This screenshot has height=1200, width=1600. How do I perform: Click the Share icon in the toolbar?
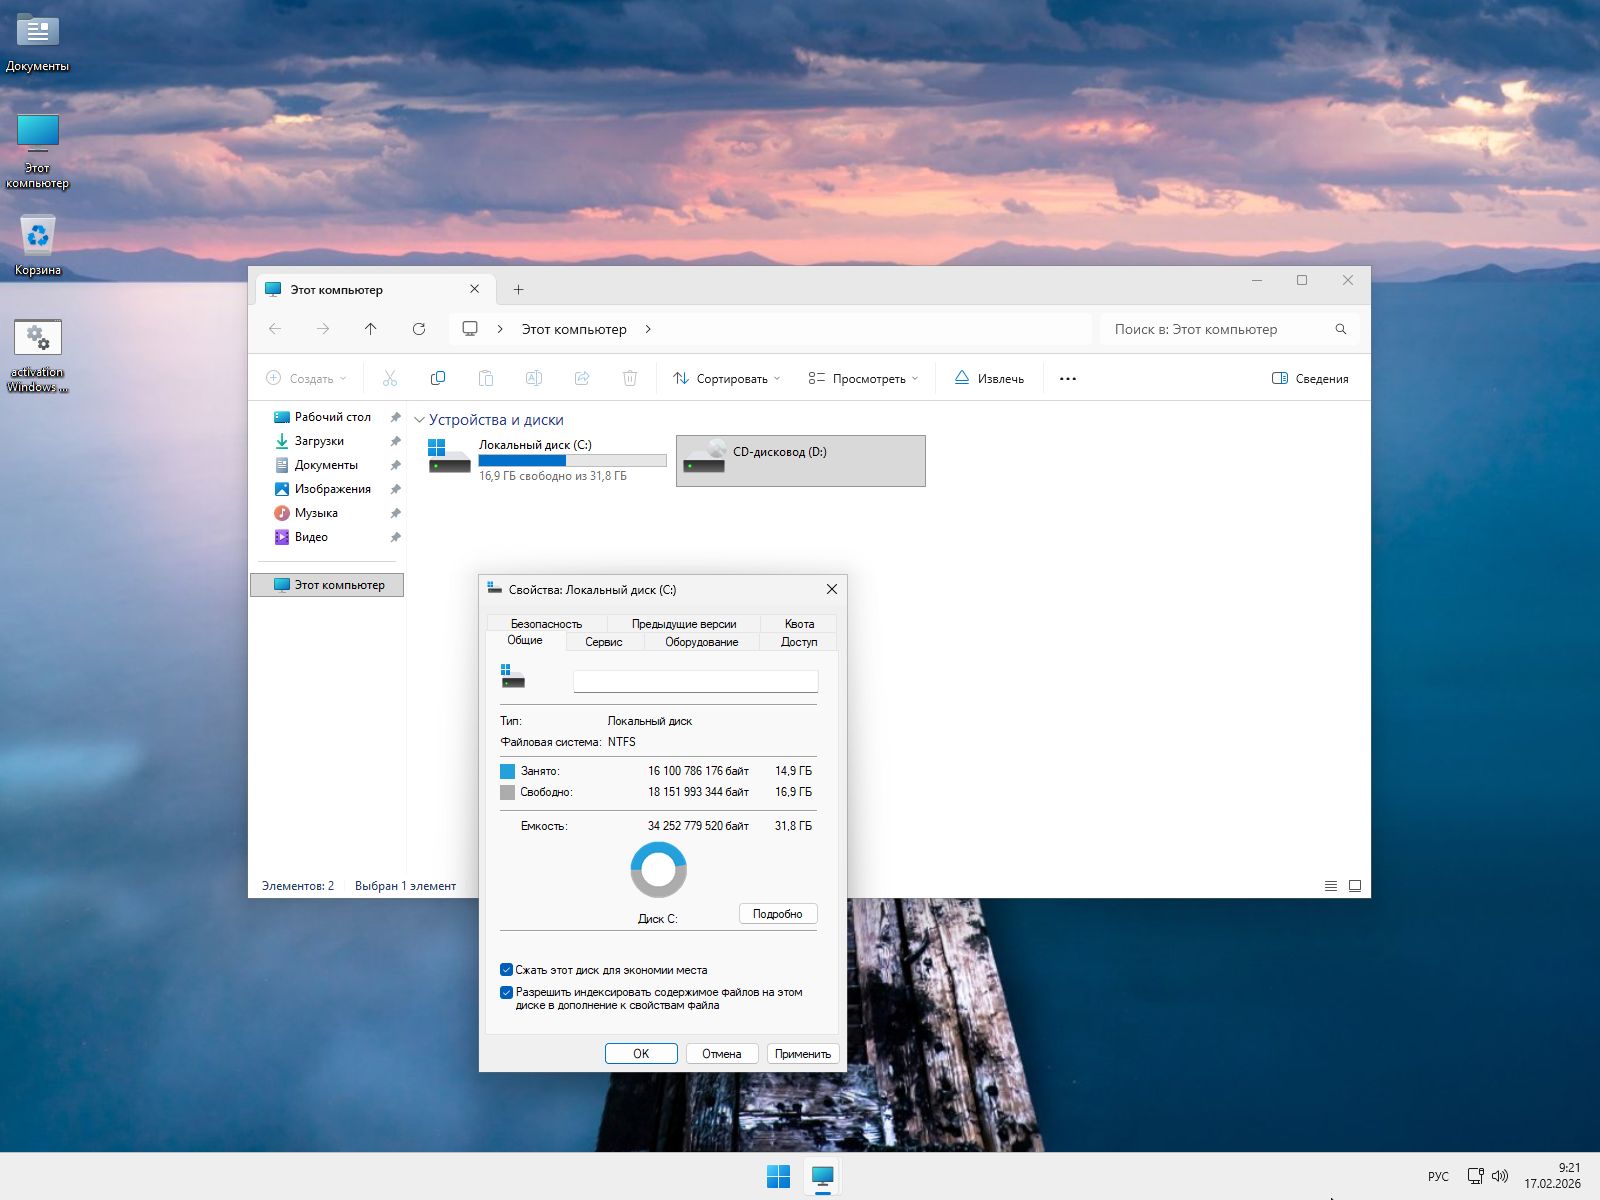(582, 378)
